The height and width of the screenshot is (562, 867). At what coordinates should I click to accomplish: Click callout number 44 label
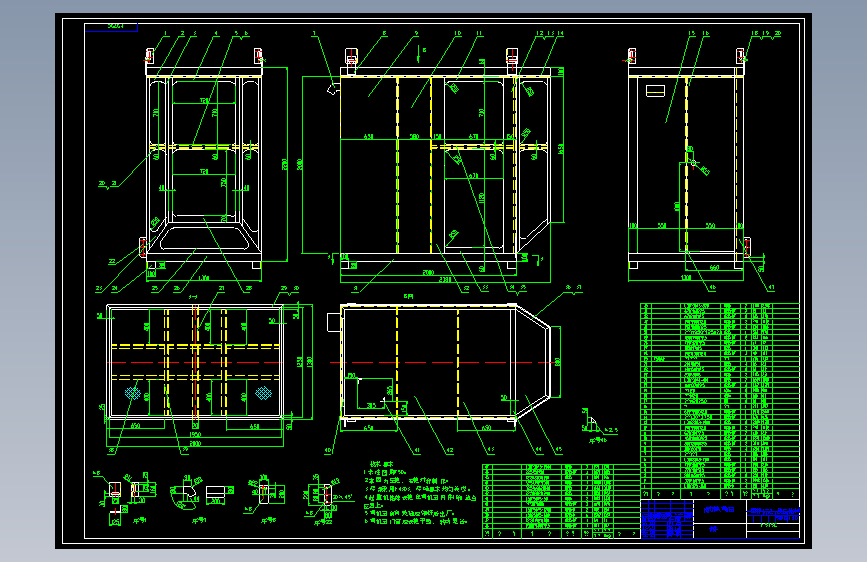pyautogui.click(x=539, y=451)
